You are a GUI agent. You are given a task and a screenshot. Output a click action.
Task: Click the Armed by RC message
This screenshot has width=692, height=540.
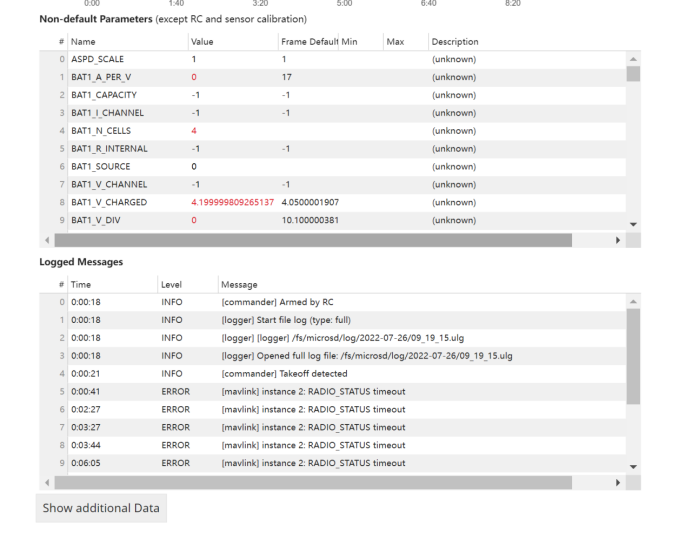point(277,302)
